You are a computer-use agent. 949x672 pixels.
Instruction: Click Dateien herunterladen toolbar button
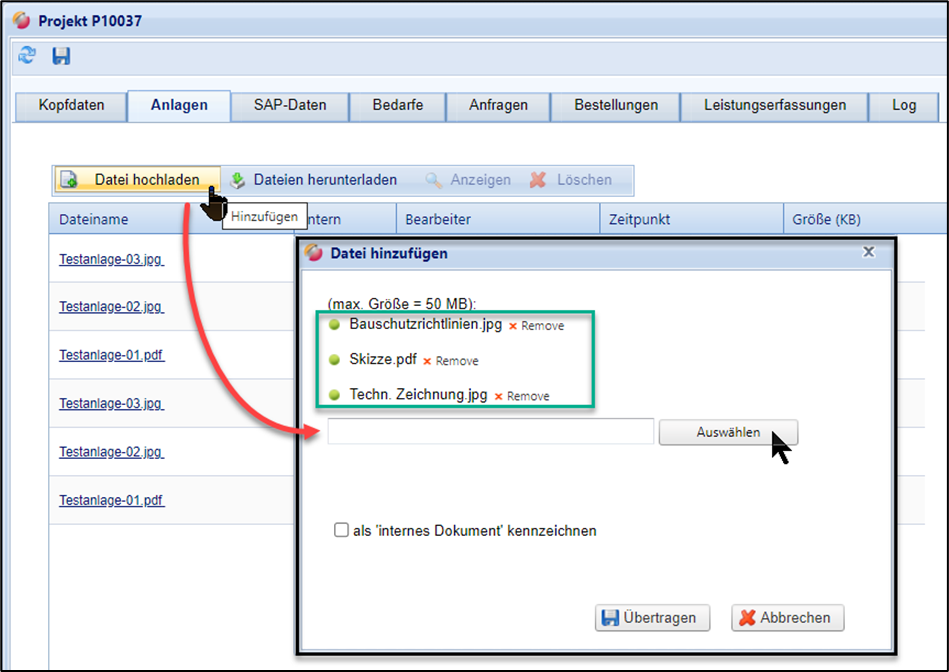tap(314, 180)
